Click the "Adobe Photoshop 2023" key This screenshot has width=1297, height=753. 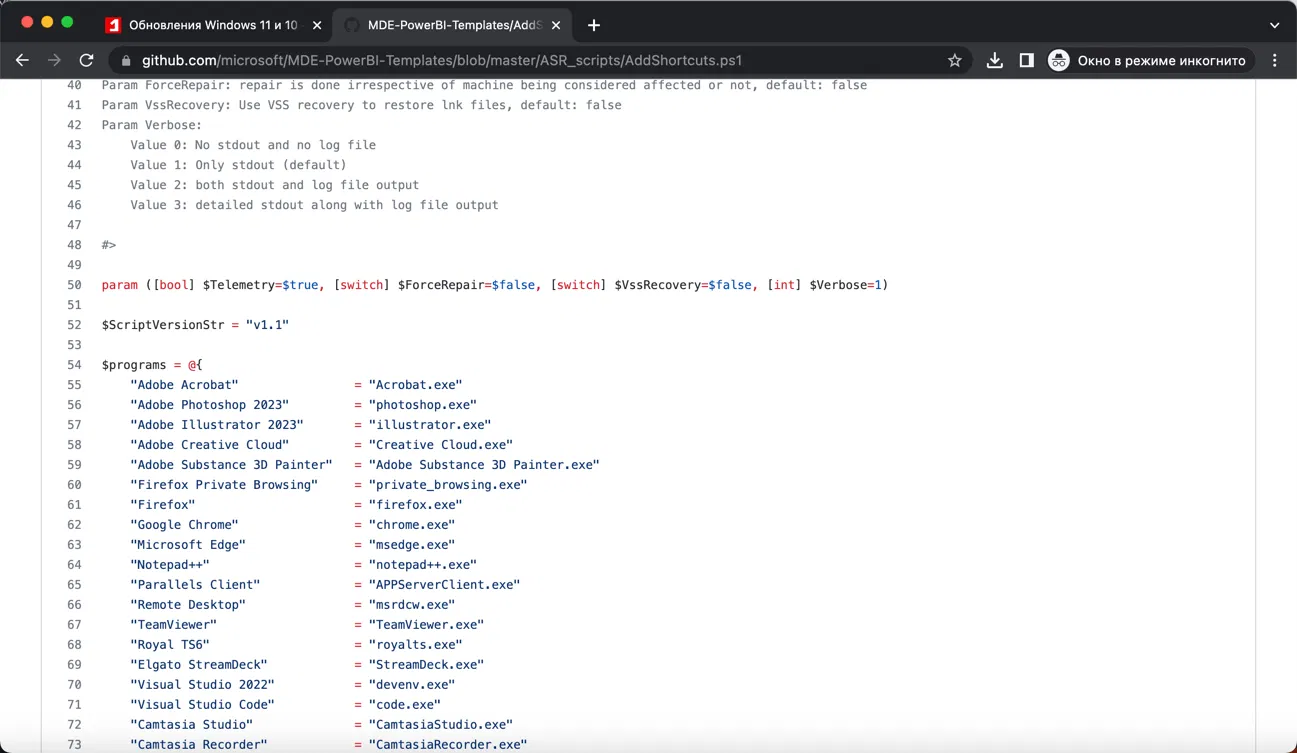pos(209,405)
